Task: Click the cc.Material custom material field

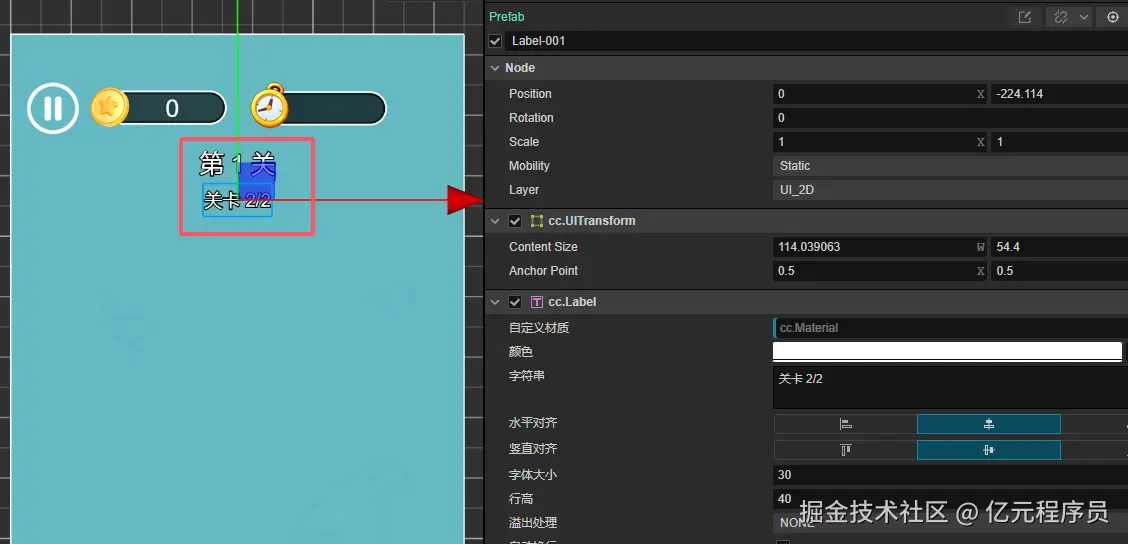Action: pos(950,328)
